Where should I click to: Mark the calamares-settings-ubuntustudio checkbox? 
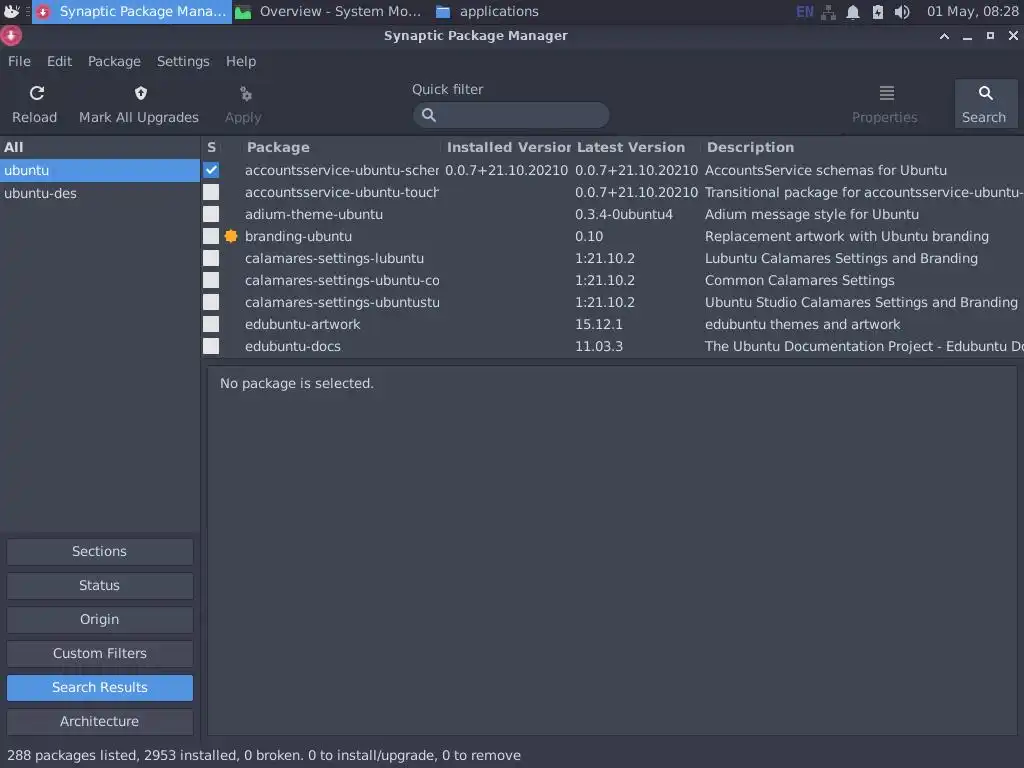[x=211, y=302]
